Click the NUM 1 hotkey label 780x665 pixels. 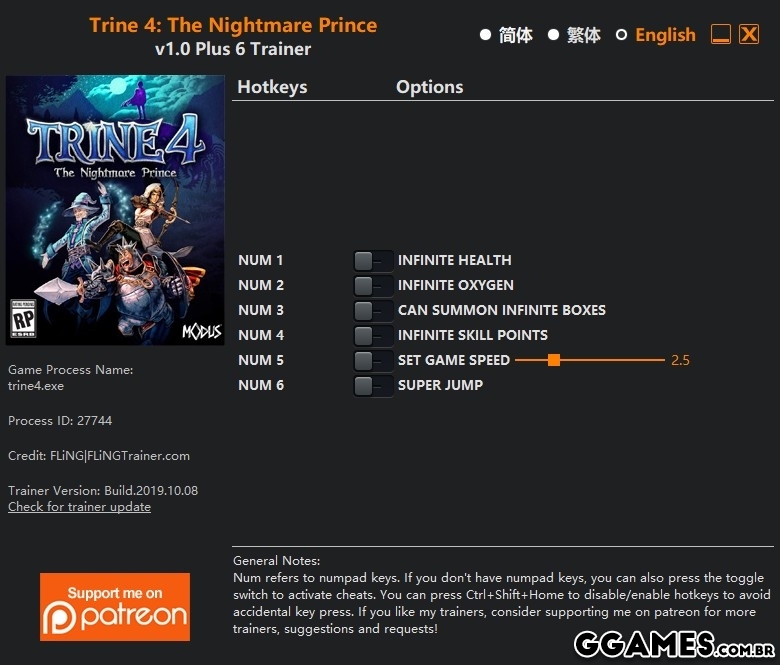261,260
